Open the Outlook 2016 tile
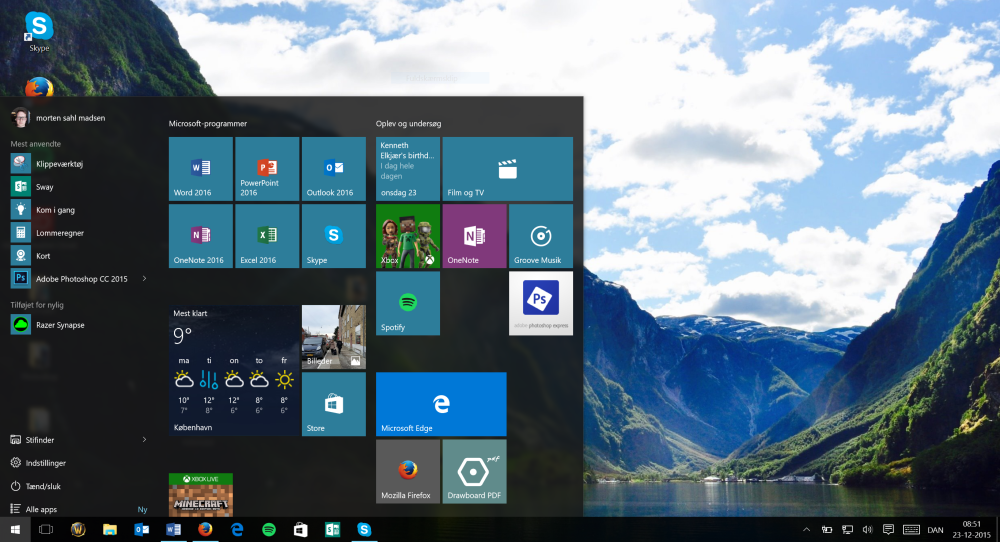The image size is (1000, 542). click(333, 169)
